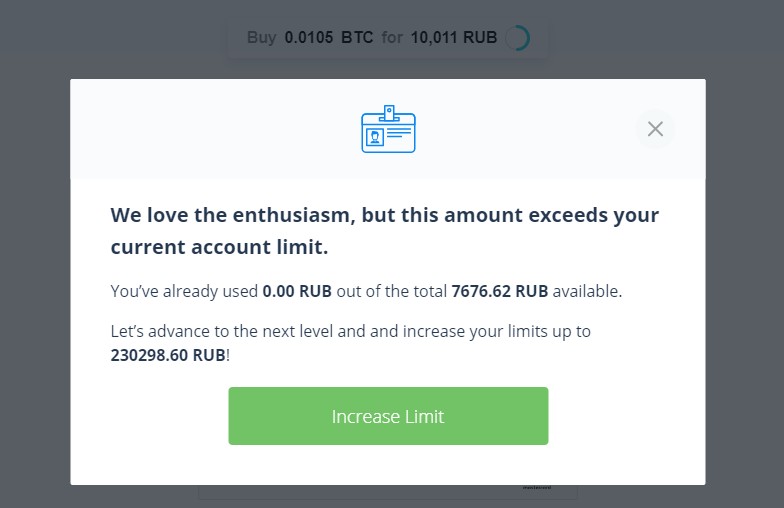The image size is (784, 508).
Task: Click the dimmed card outline below the dialog
Action: click(388, 492)
